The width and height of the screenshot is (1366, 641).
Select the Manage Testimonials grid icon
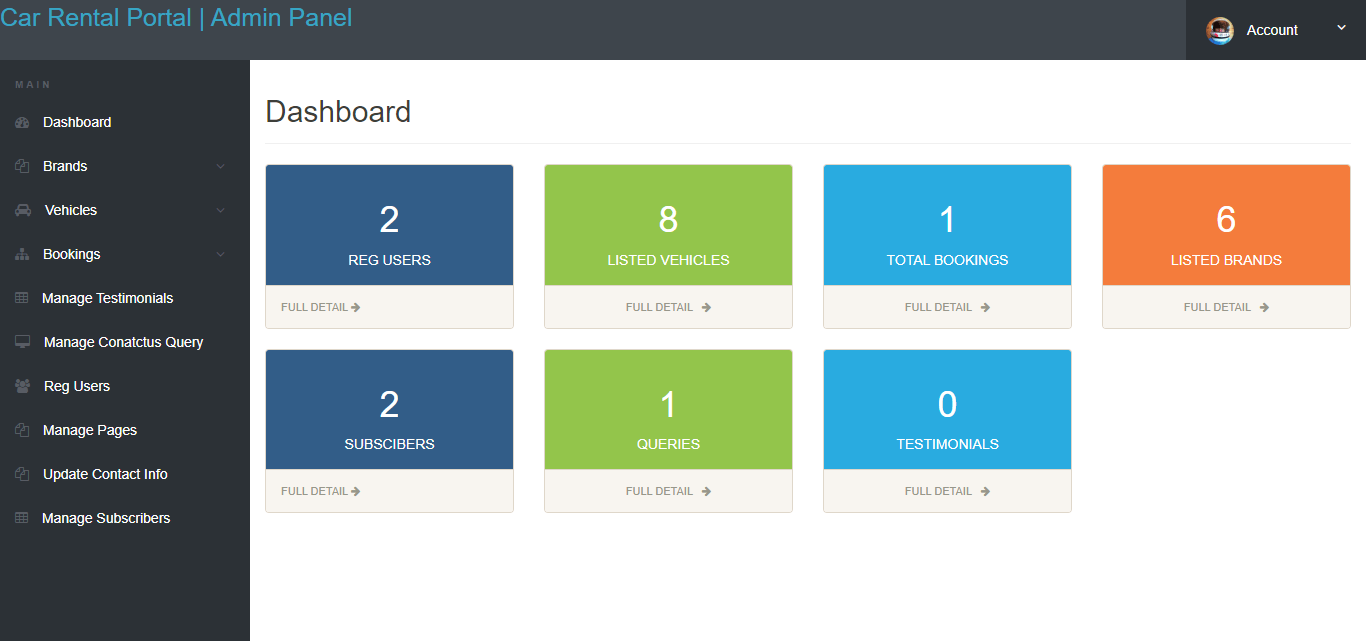[x=22, y=298]
